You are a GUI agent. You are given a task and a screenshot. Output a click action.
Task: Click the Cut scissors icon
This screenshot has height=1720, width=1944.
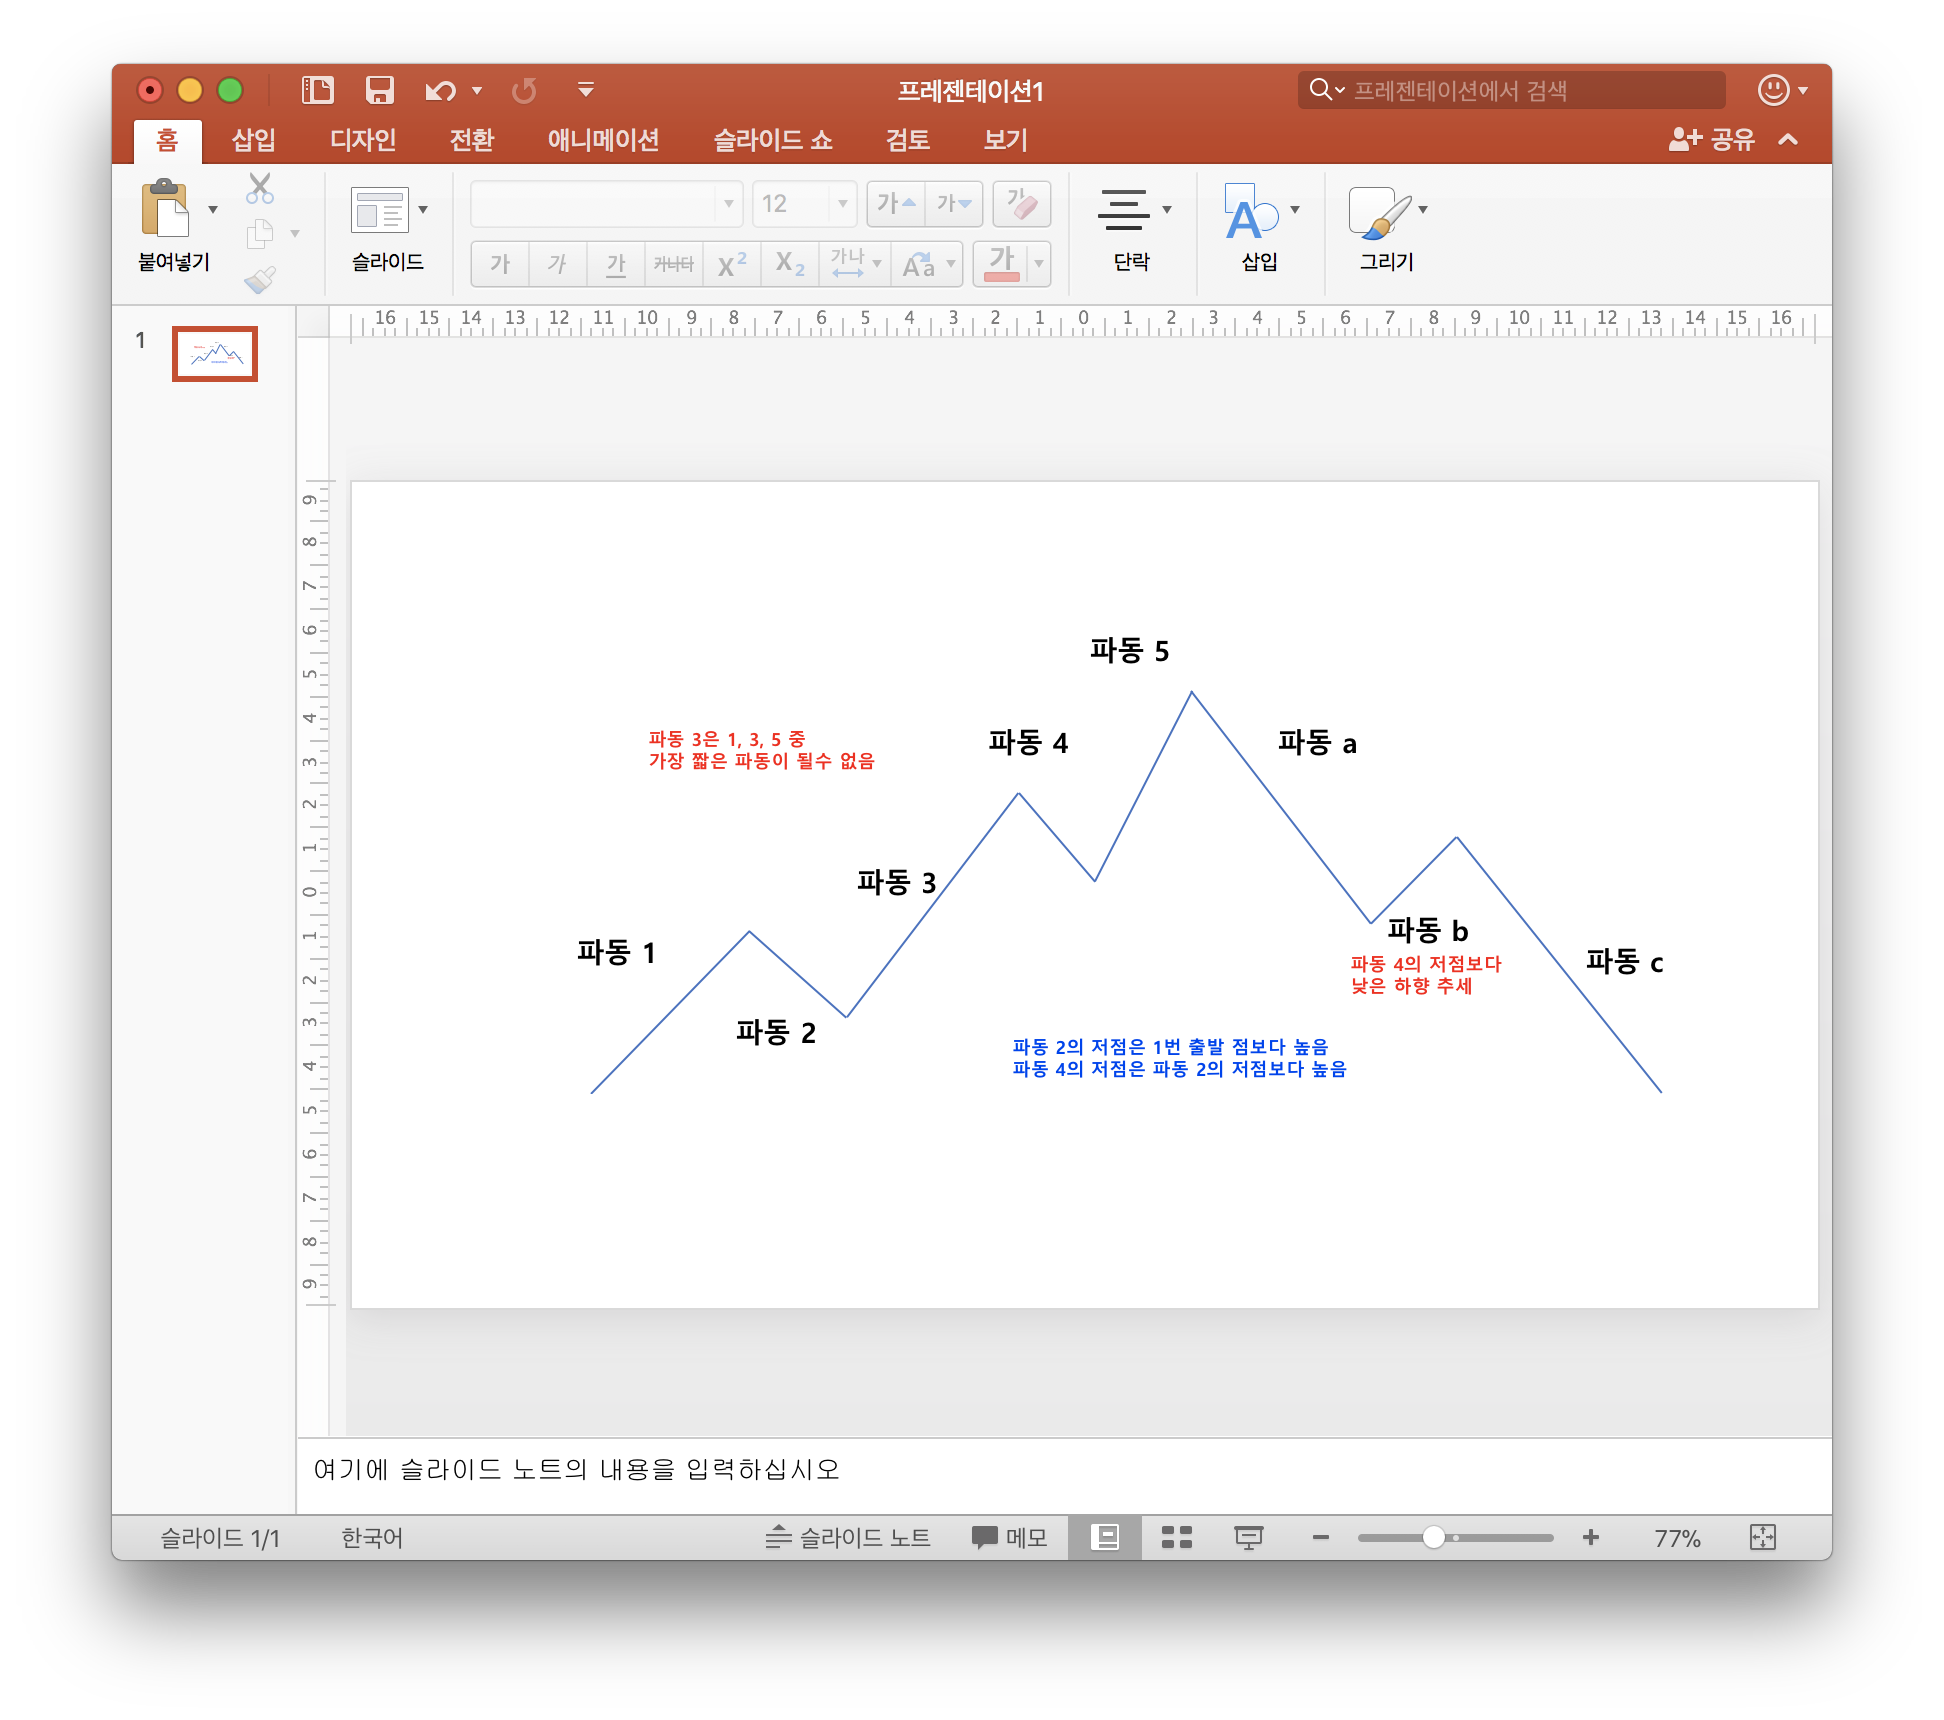[260, 188]
